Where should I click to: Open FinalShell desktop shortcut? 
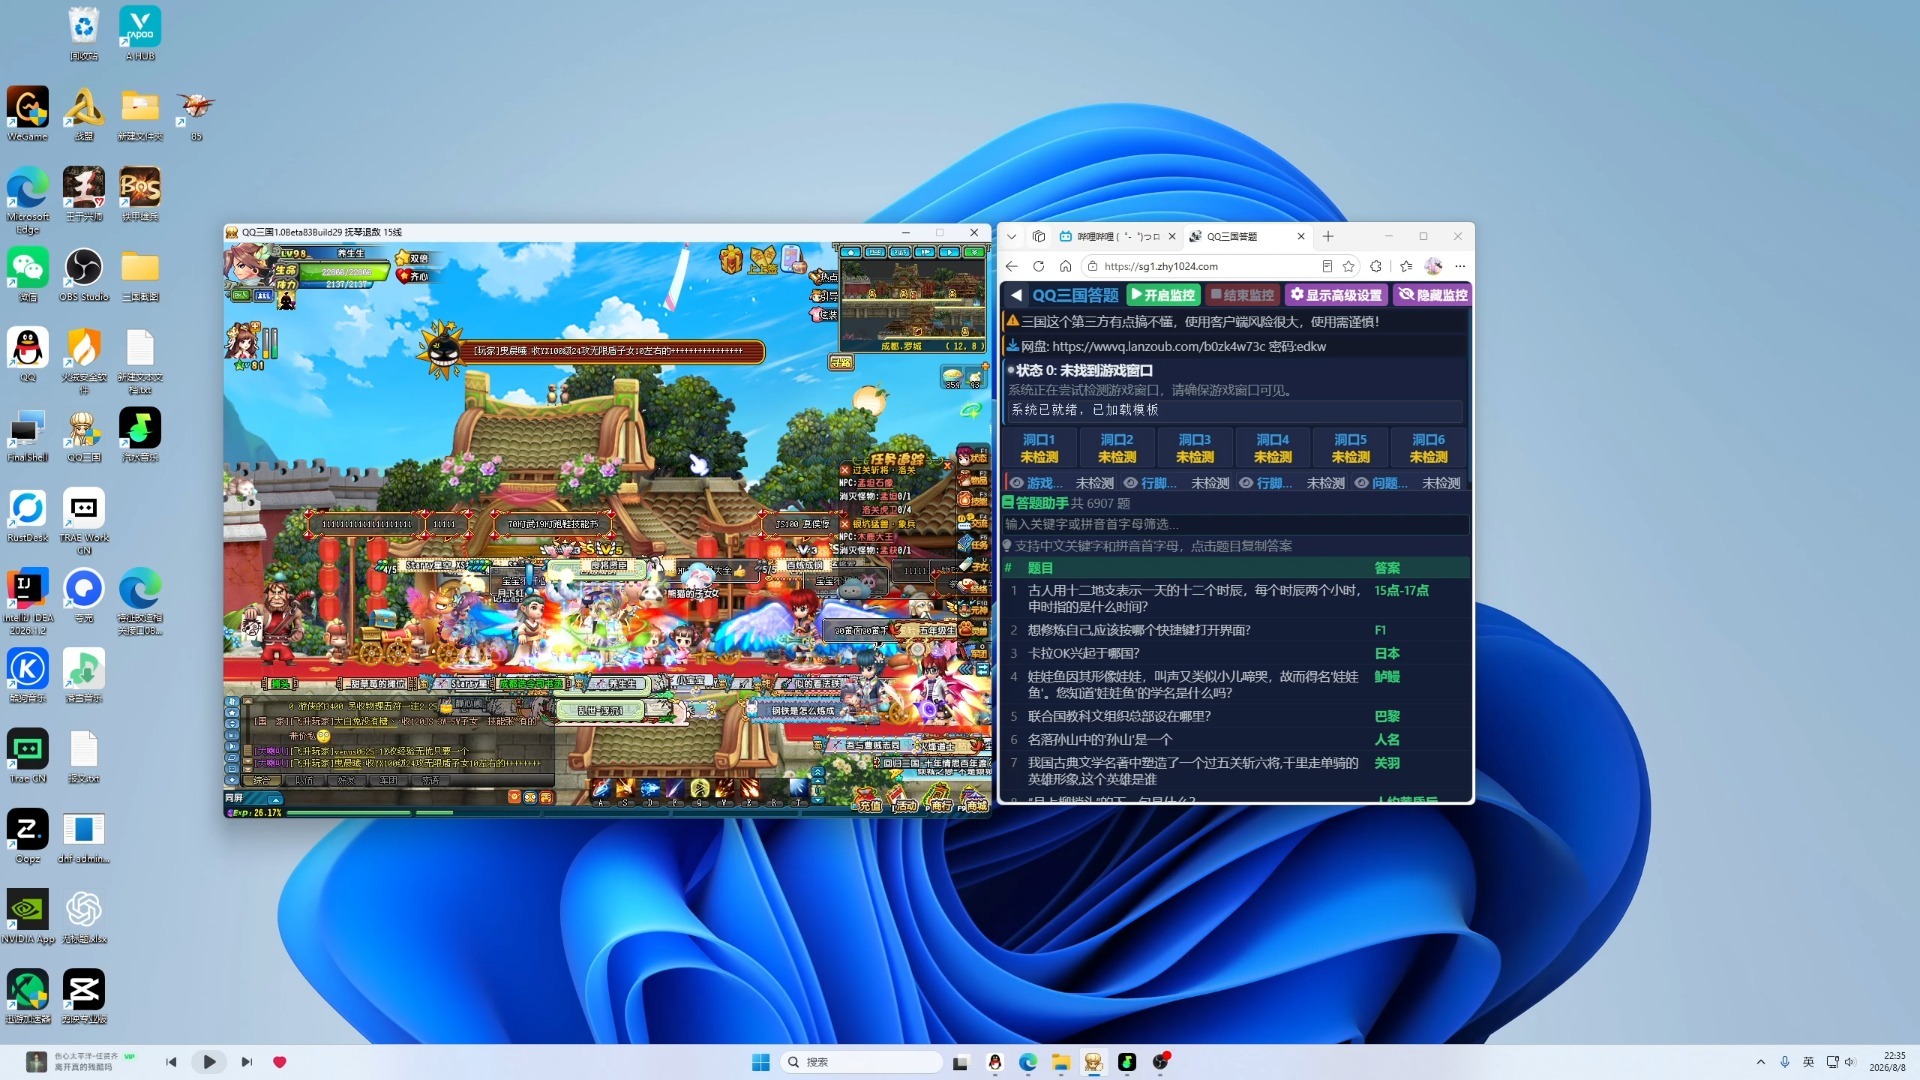[x=28, y=435]
